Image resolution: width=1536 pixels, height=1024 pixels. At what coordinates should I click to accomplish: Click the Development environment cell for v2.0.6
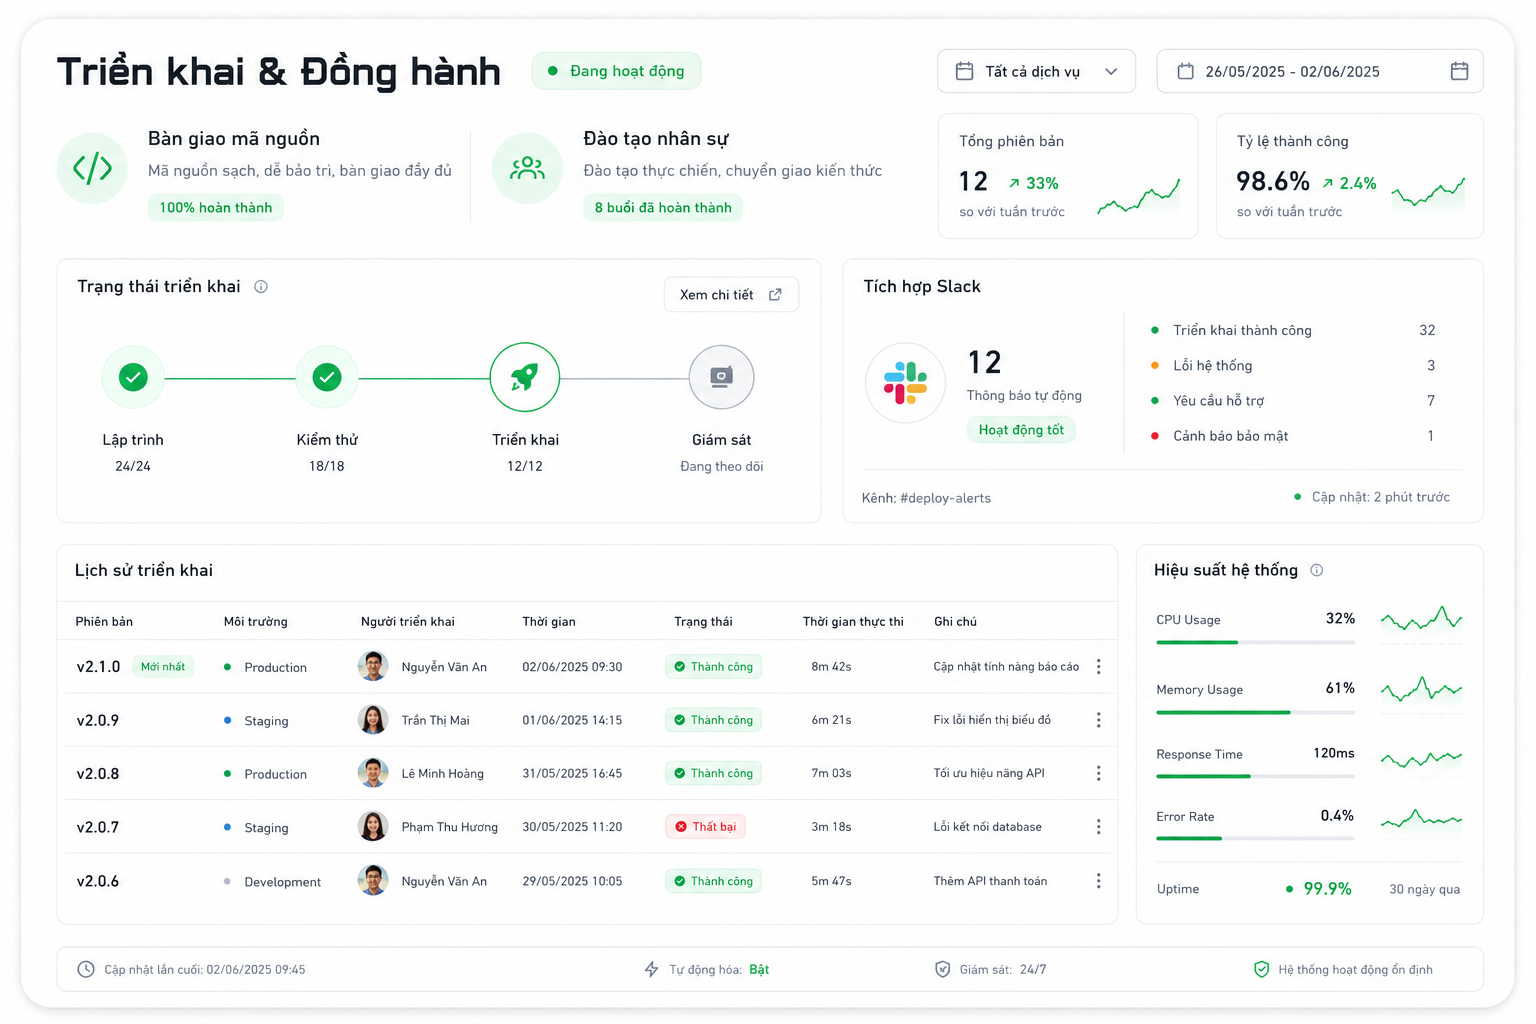click(272, 882)
